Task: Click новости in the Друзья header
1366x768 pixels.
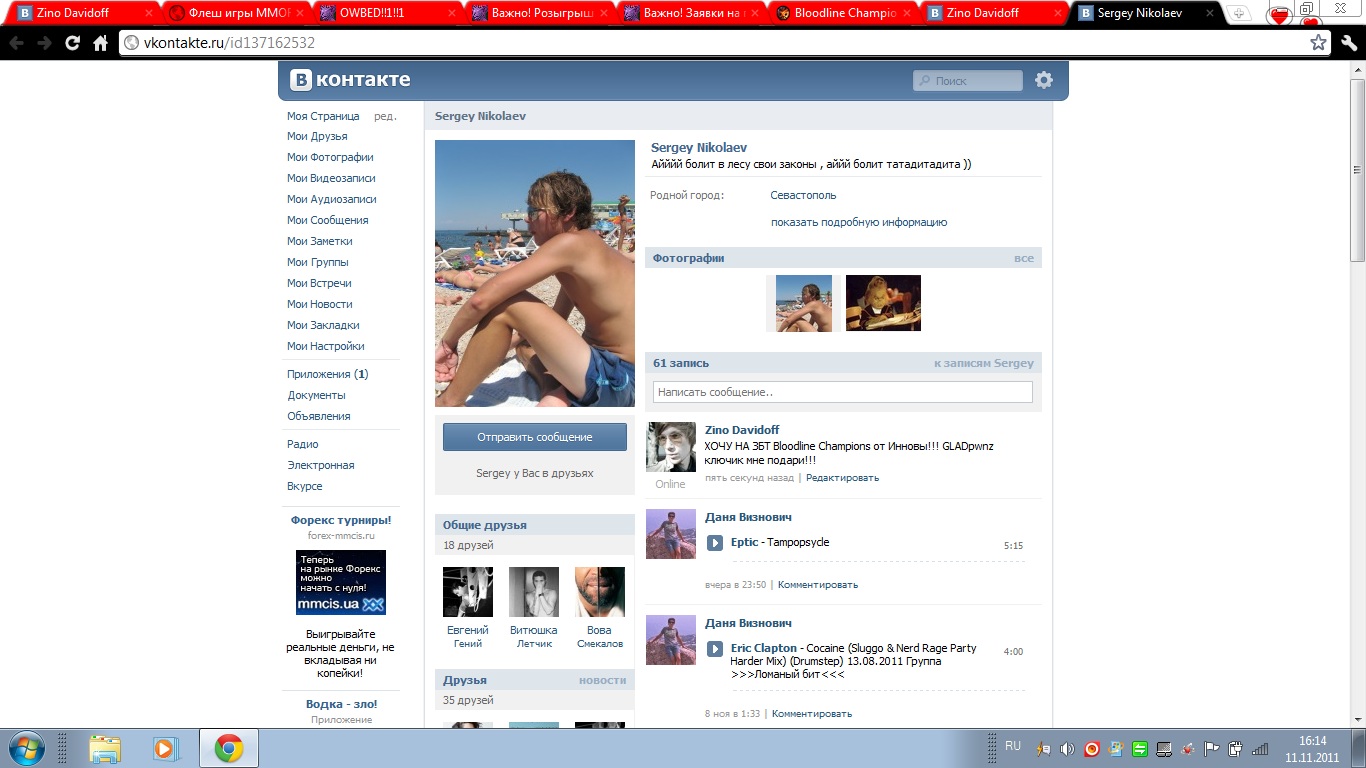Action: pyautogui.click(x=602, y=680)
